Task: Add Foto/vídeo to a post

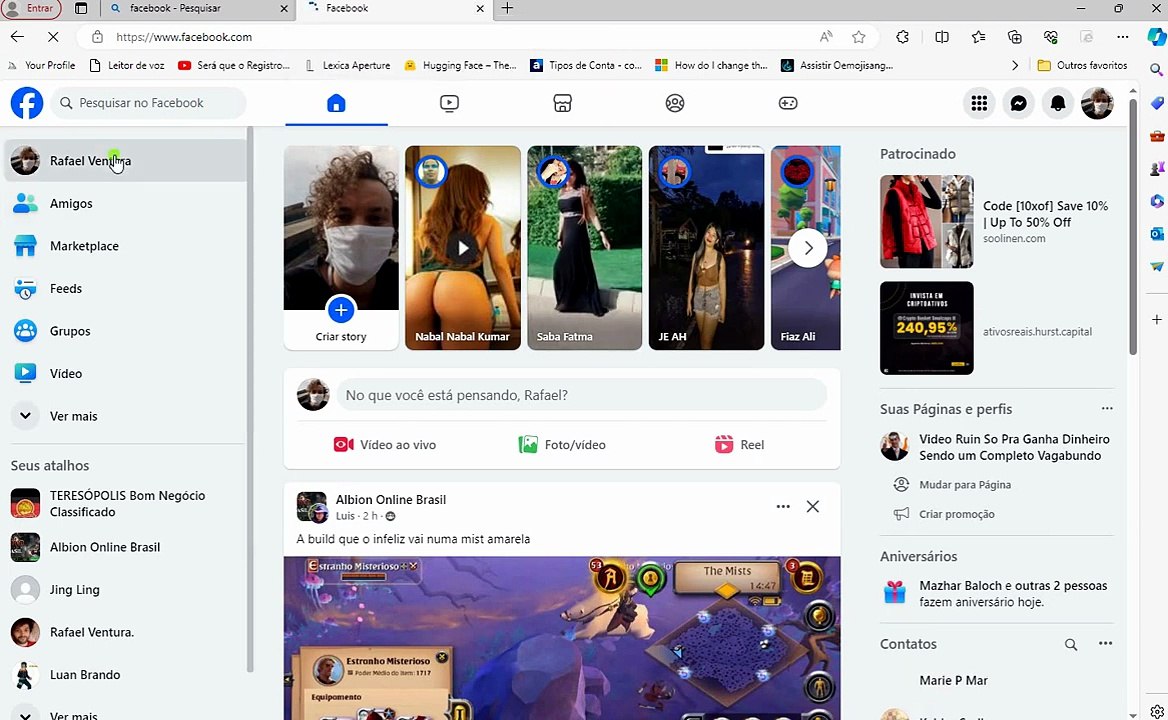Action: [x=562, y=445]
